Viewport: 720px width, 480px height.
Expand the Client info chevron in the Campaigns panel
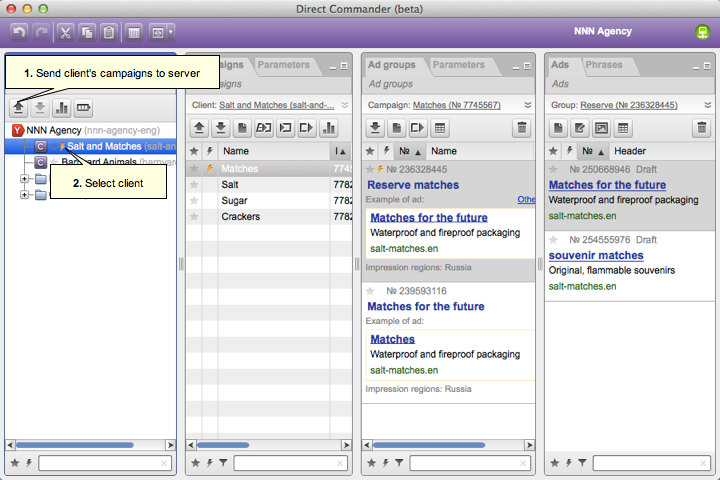click(345, 105)
